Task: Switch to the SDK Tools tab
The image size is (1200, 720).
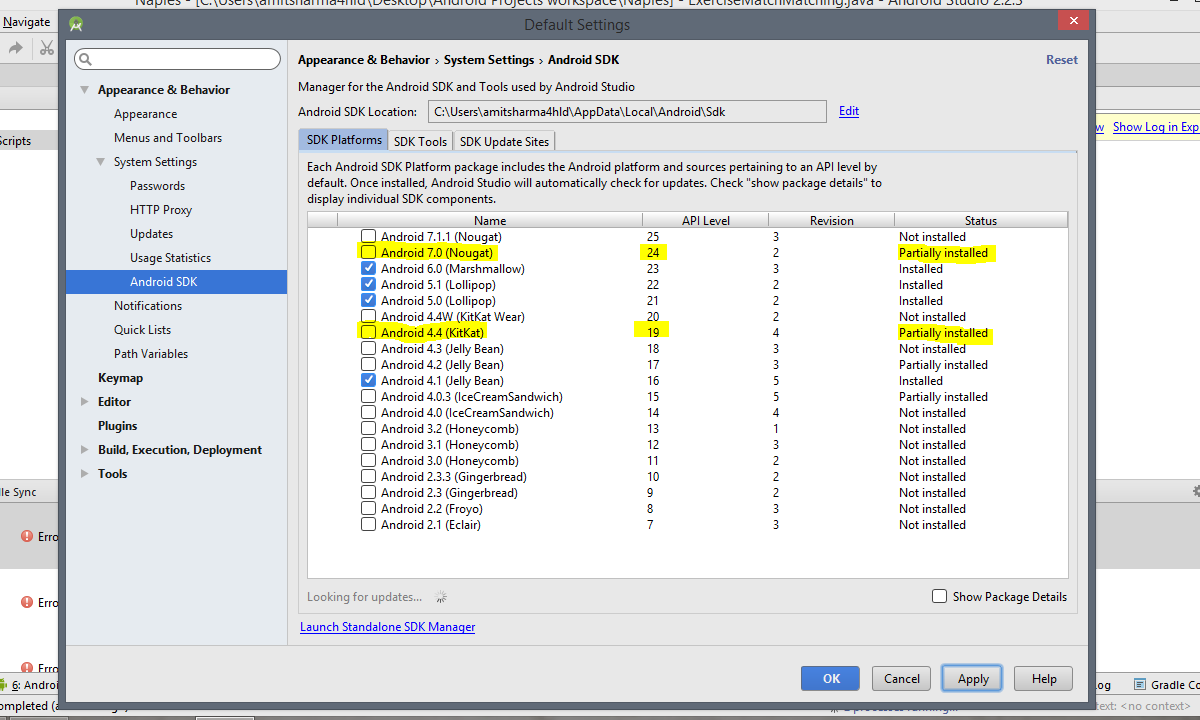Action: [x=420, y=142]
